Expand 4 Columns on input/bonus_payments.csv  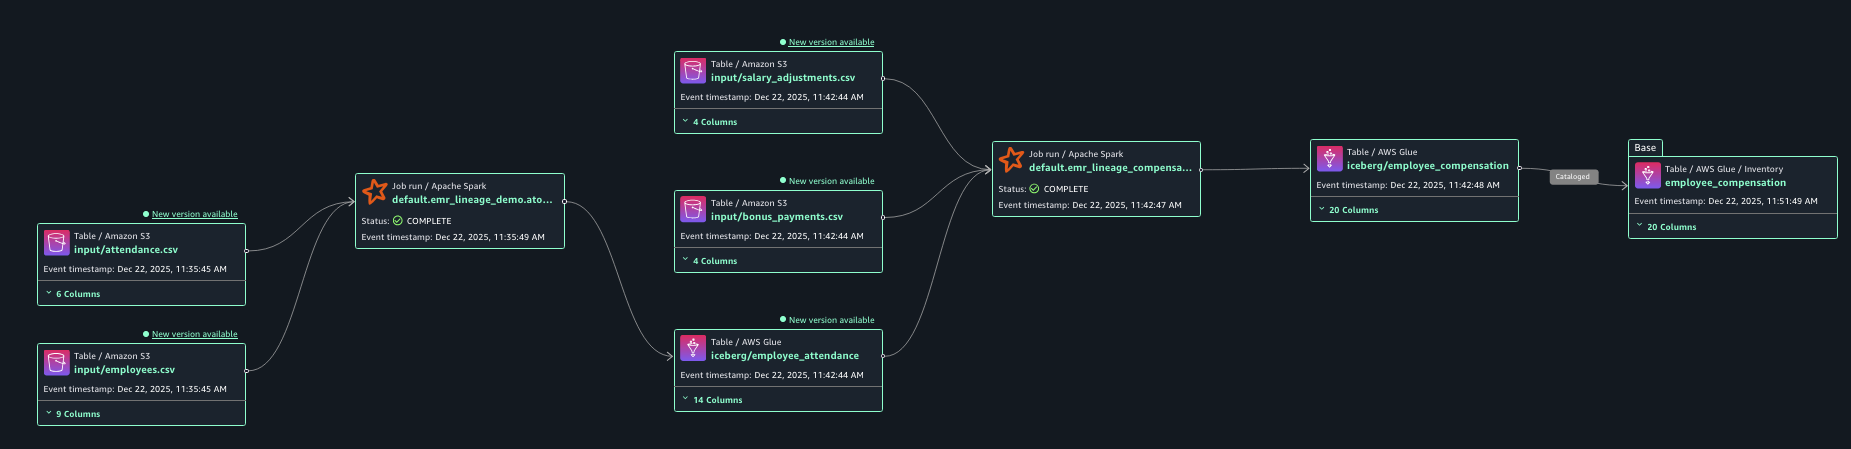coord(710,261)
